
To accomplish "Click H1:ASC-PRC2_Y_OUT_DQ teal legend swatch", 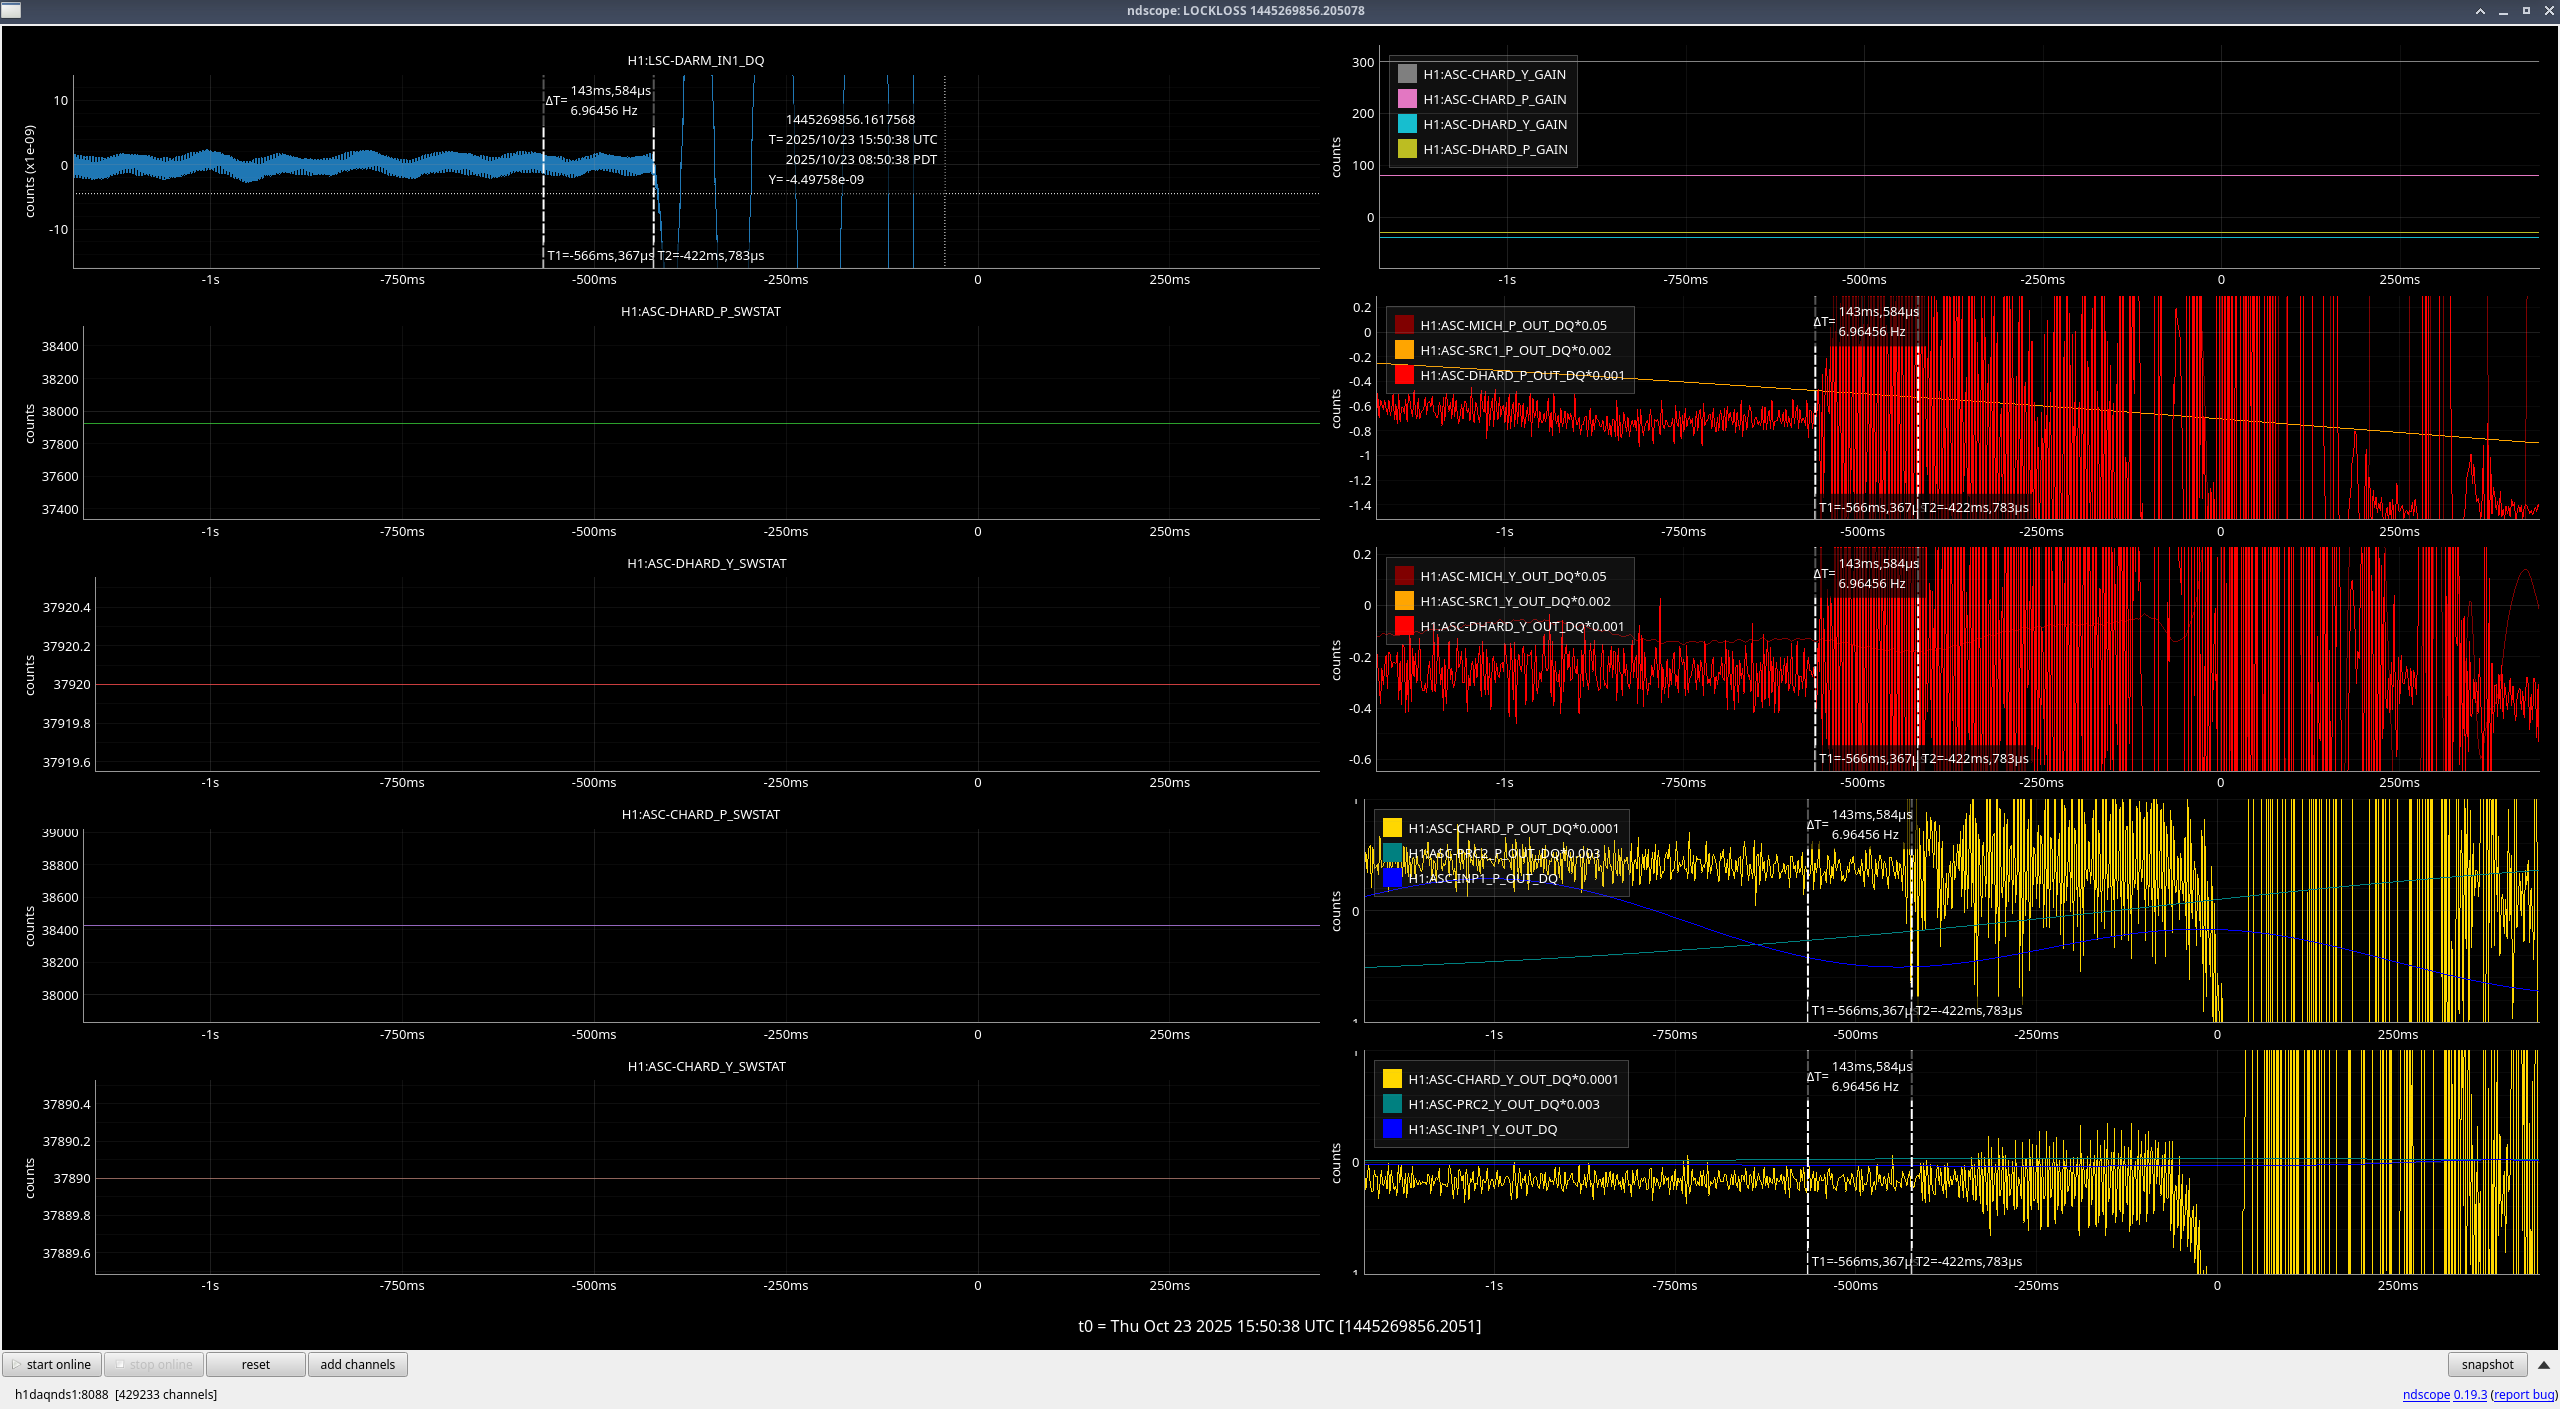I will pyautogui.click(x=1392, y=1104).
